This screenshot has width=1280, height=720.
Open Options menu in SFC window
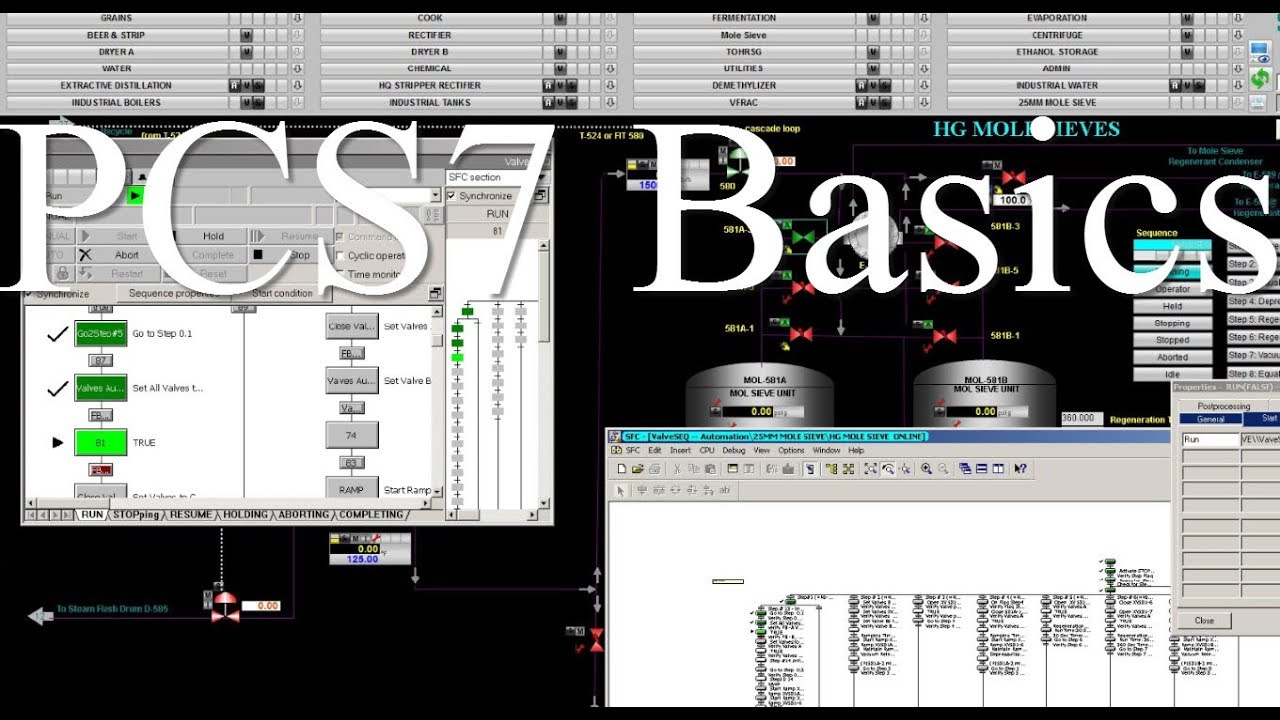click(791, 450)
